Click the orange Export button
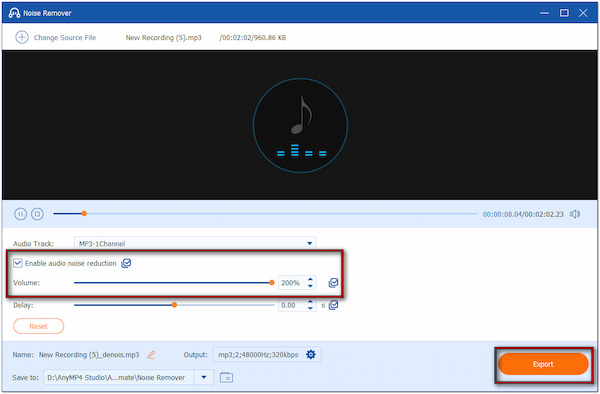Screen dimensions: 600x394 point(543,364)
